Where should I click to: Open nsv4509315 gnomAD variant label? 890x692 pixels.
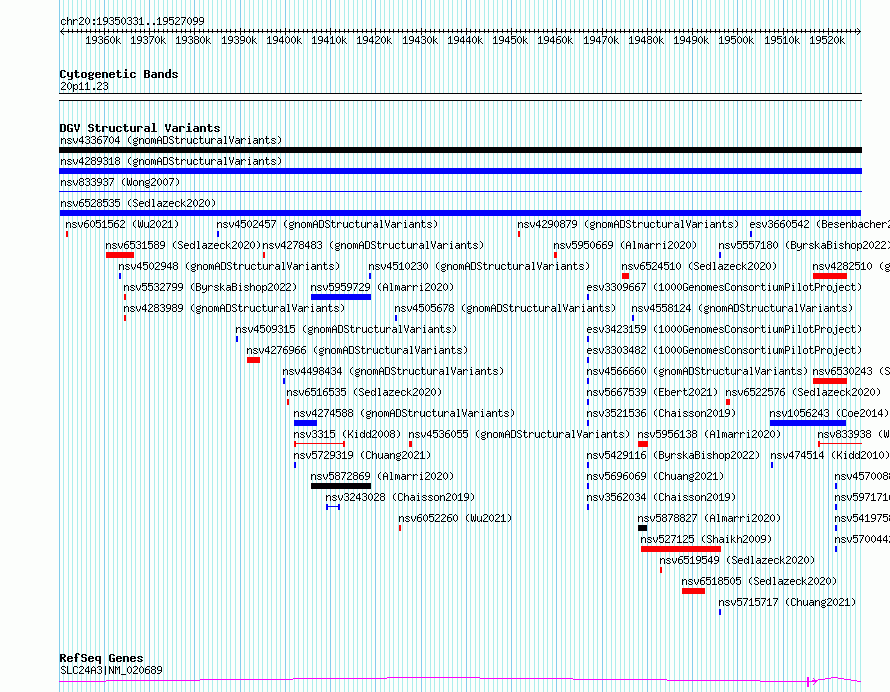346,329
